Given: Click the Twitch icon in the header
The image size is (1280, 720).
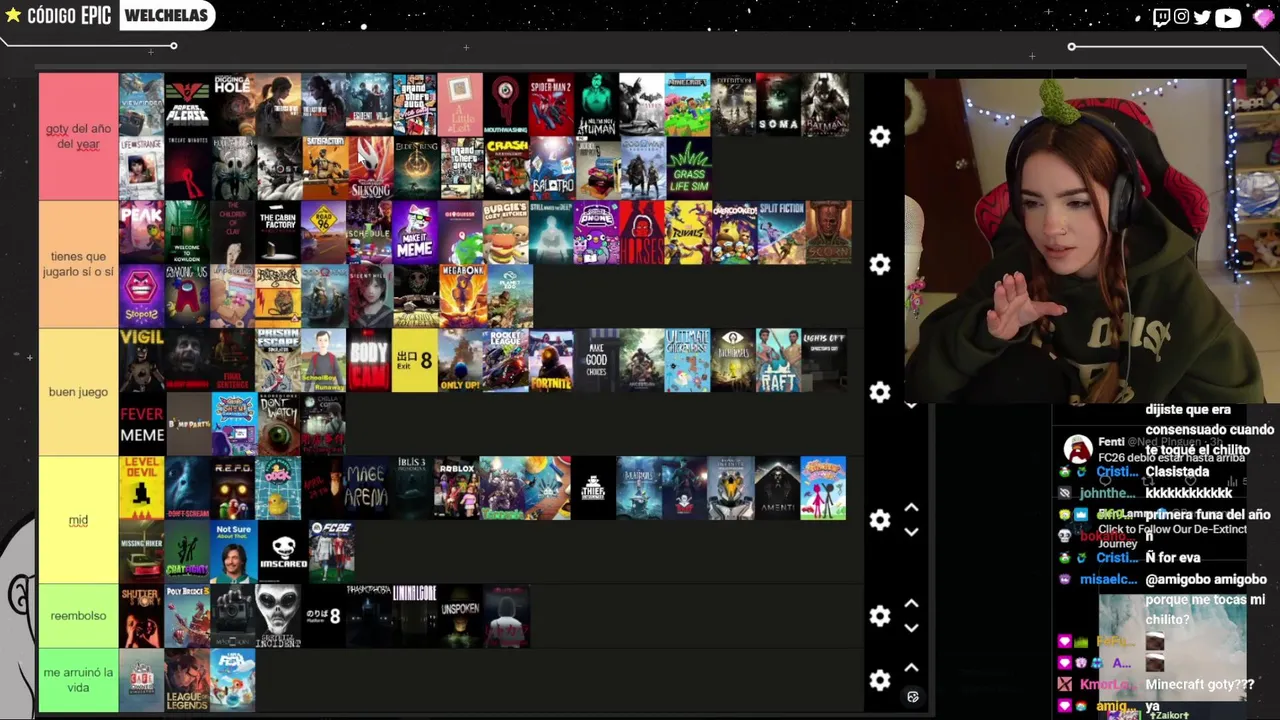Looking at the screenshot, I should pos(1161,16).
